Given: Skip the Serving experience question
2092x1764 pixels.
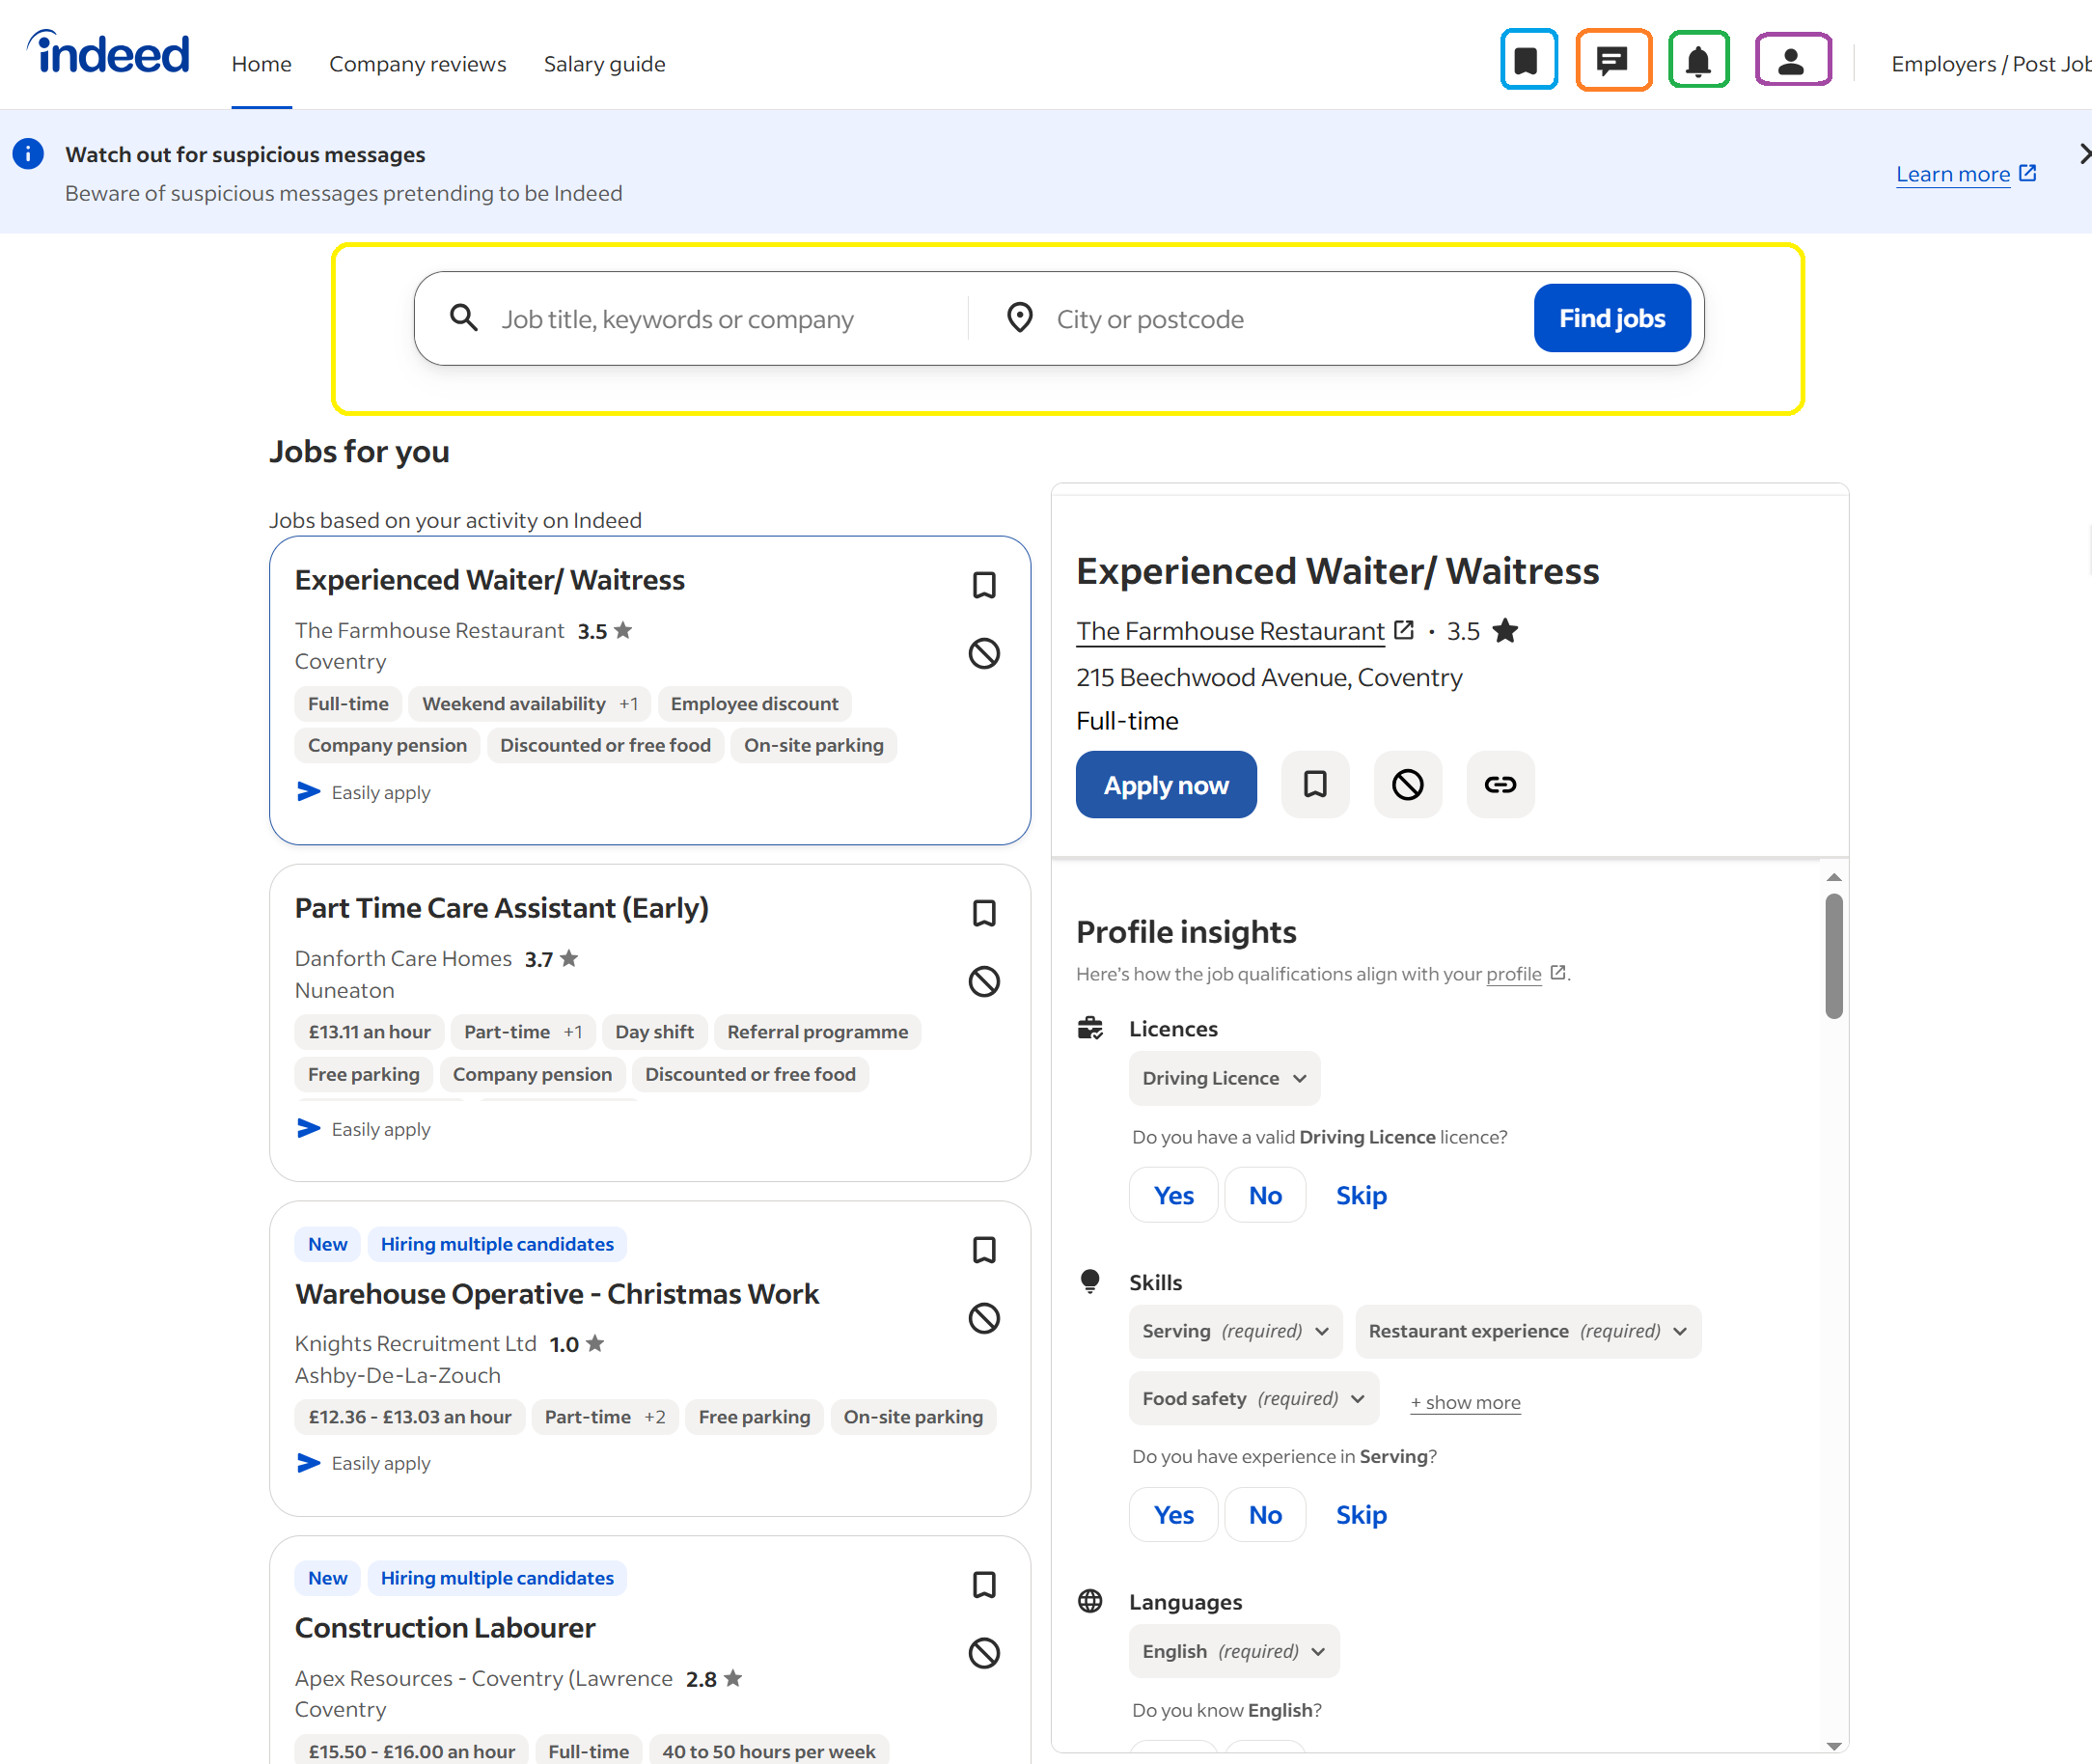Looking at the screenshot, I should pos(1361,1514).
